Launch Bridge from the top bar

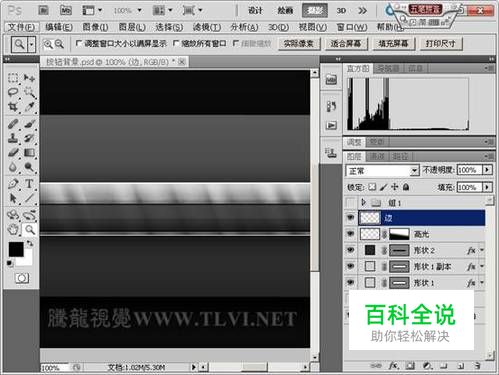tap(43, 11)
